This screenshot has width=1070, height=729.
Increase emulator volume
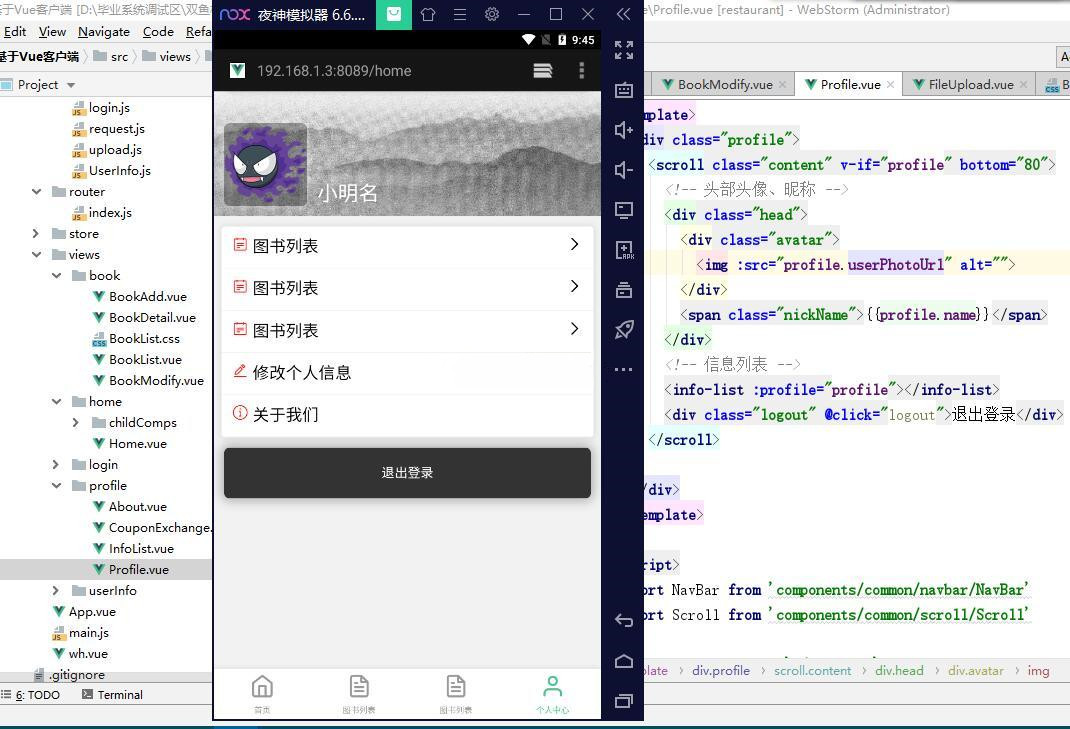click(x=623, y=129)
